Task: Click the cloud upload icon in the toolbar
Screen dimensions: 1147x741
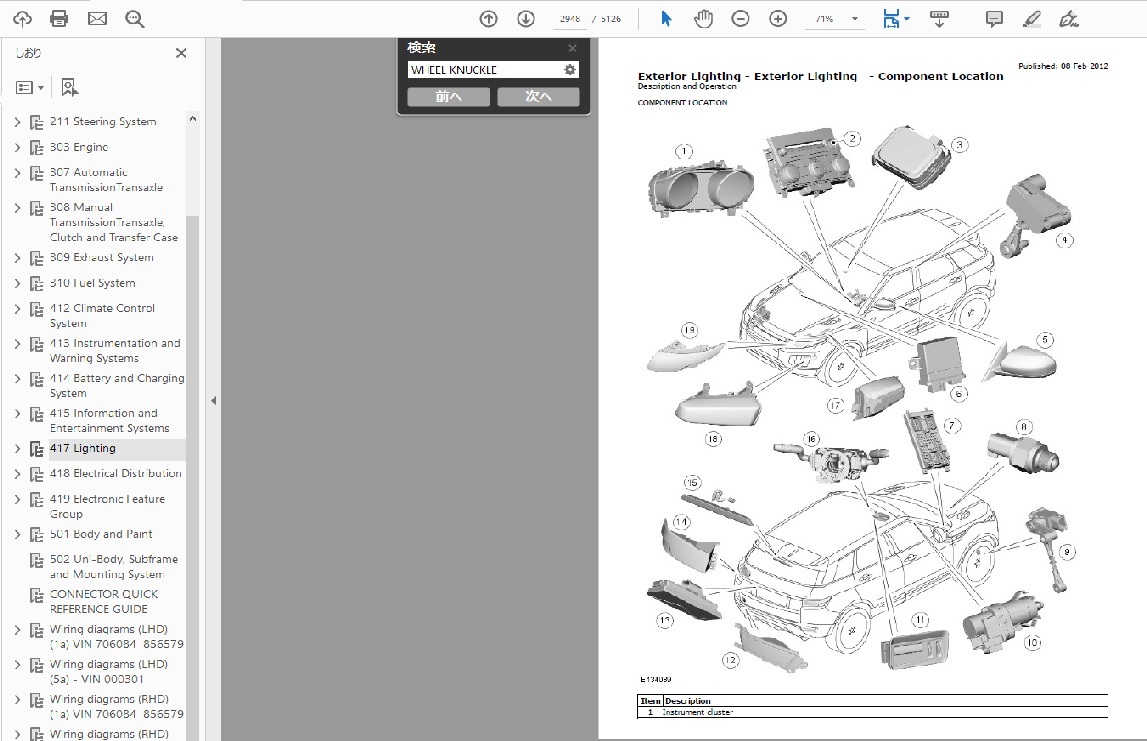Action: point(22,19)
